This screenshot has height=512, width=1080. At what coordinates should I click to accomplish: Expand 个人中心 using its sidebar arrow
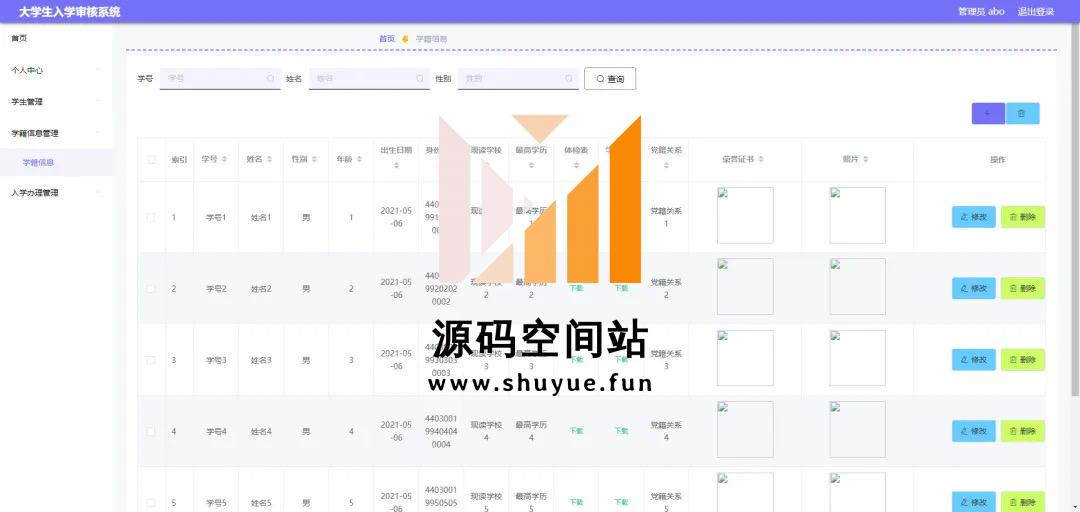[x=98, y=70]
